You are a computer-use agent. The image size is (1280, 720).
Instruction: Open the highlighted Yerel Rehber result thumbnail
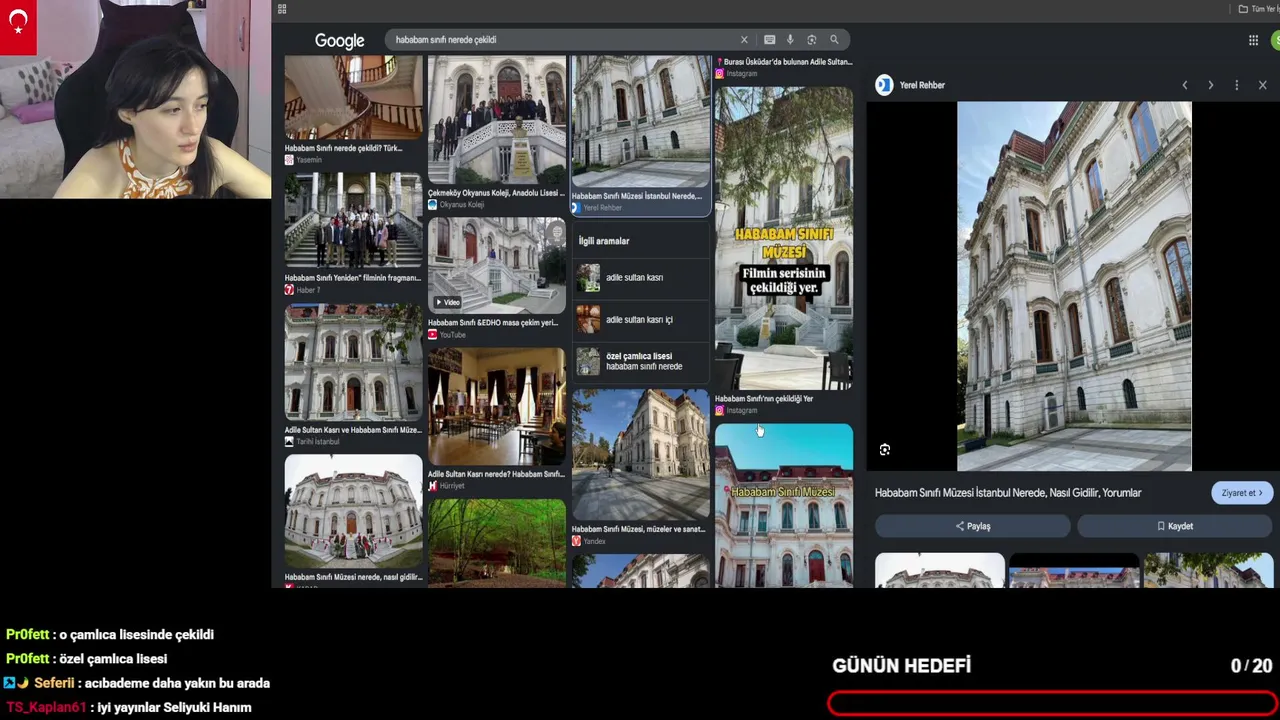[641, 121]
